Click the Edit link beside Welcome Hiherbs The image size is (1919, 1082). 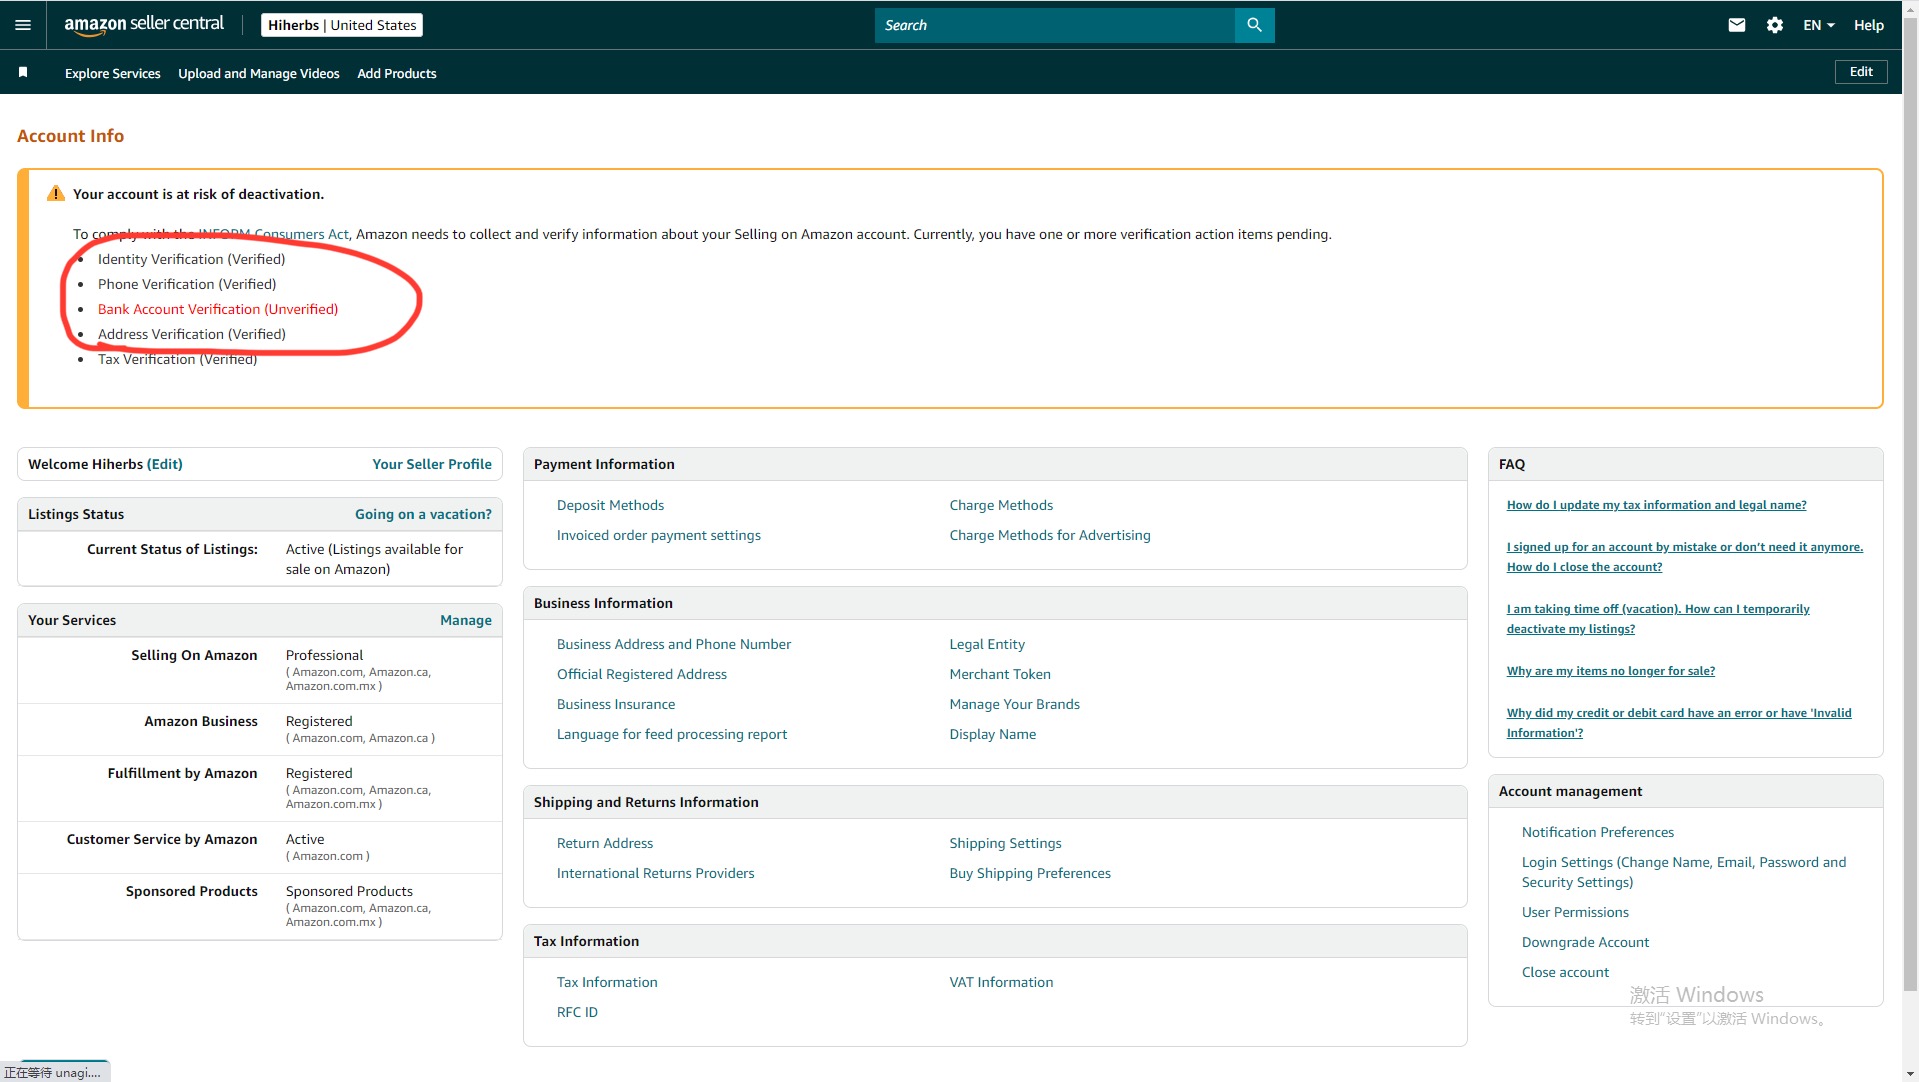click(165, 464)
